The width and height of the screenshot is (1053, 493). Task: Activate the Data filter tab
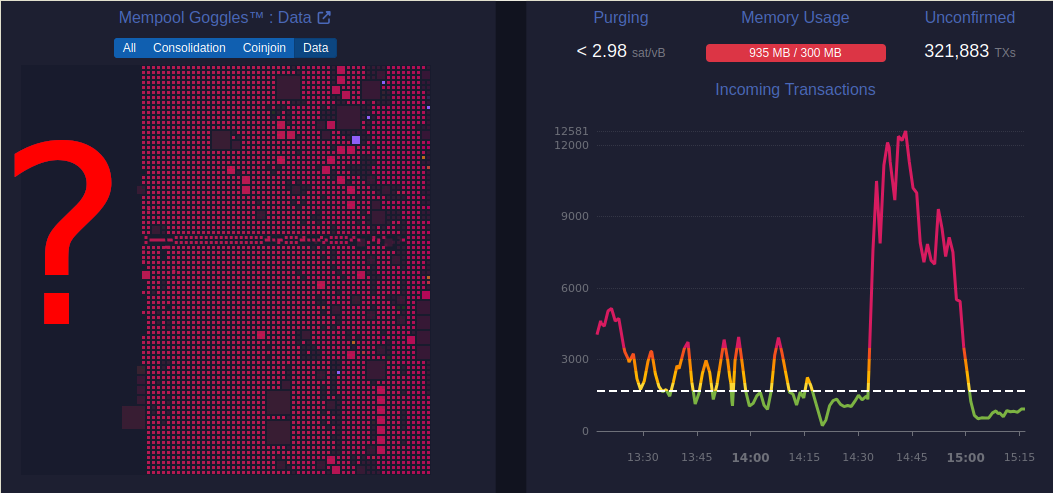coord(315,48)
